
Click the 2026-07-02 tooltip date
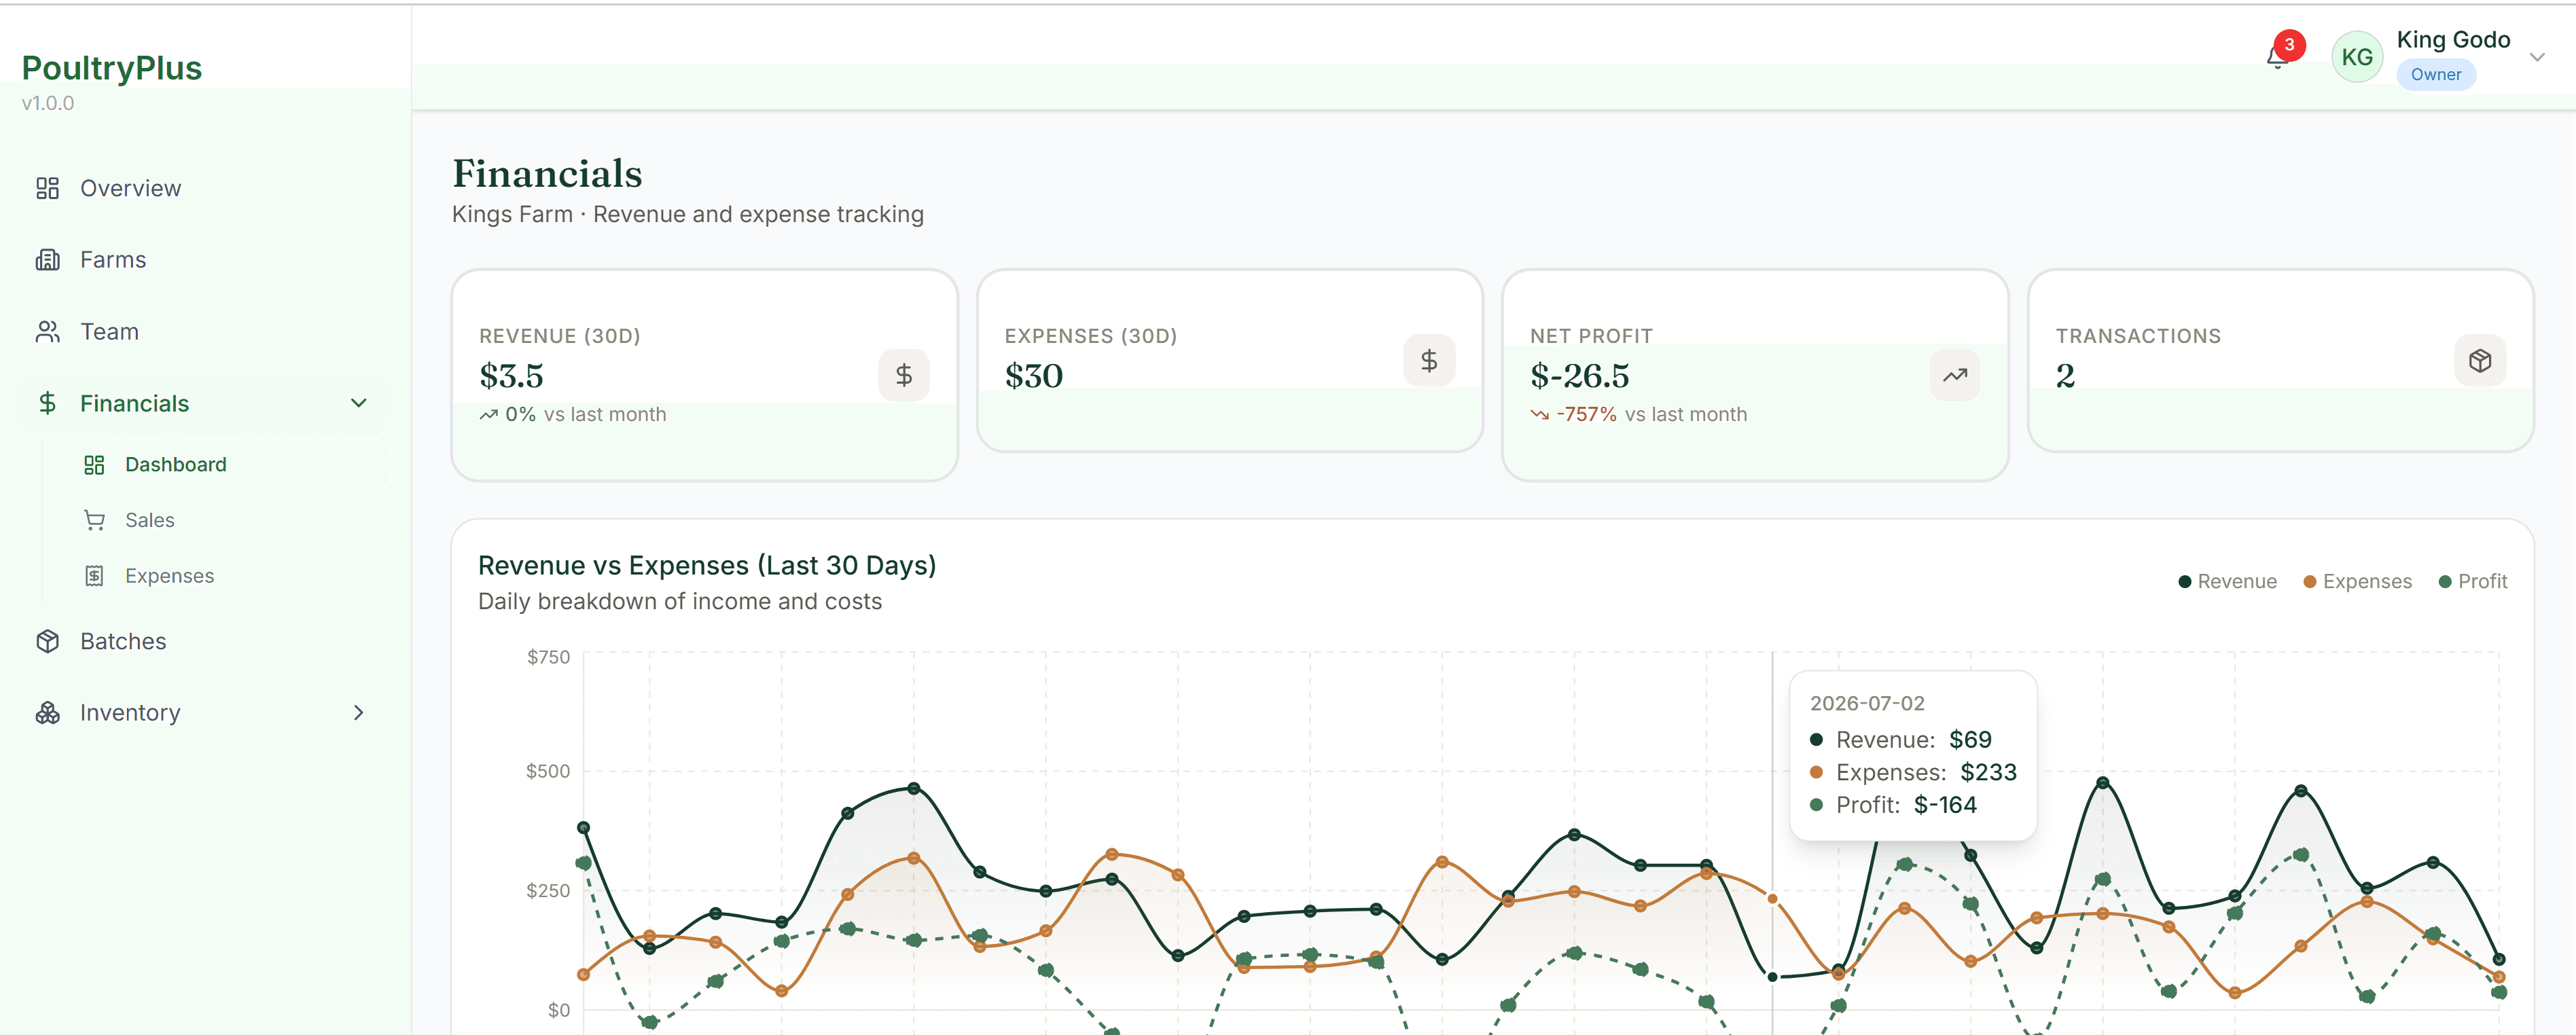[1867, 704]
